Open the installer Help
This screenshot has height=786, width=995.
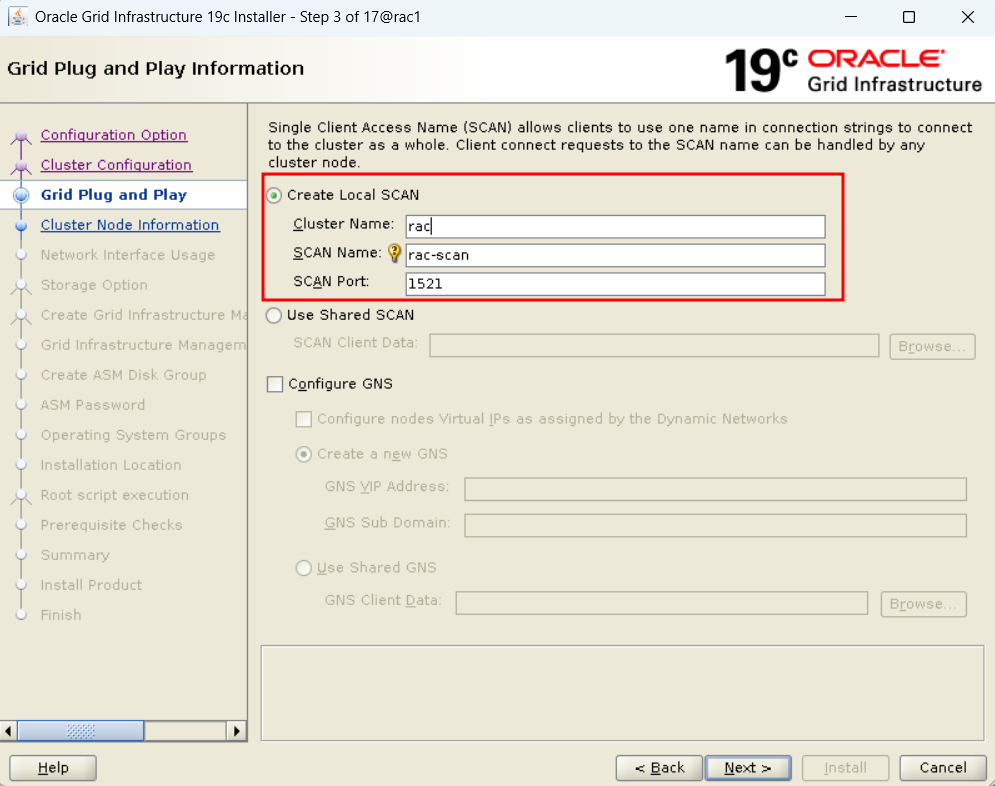pyautogui.click(x=53, y=768)
